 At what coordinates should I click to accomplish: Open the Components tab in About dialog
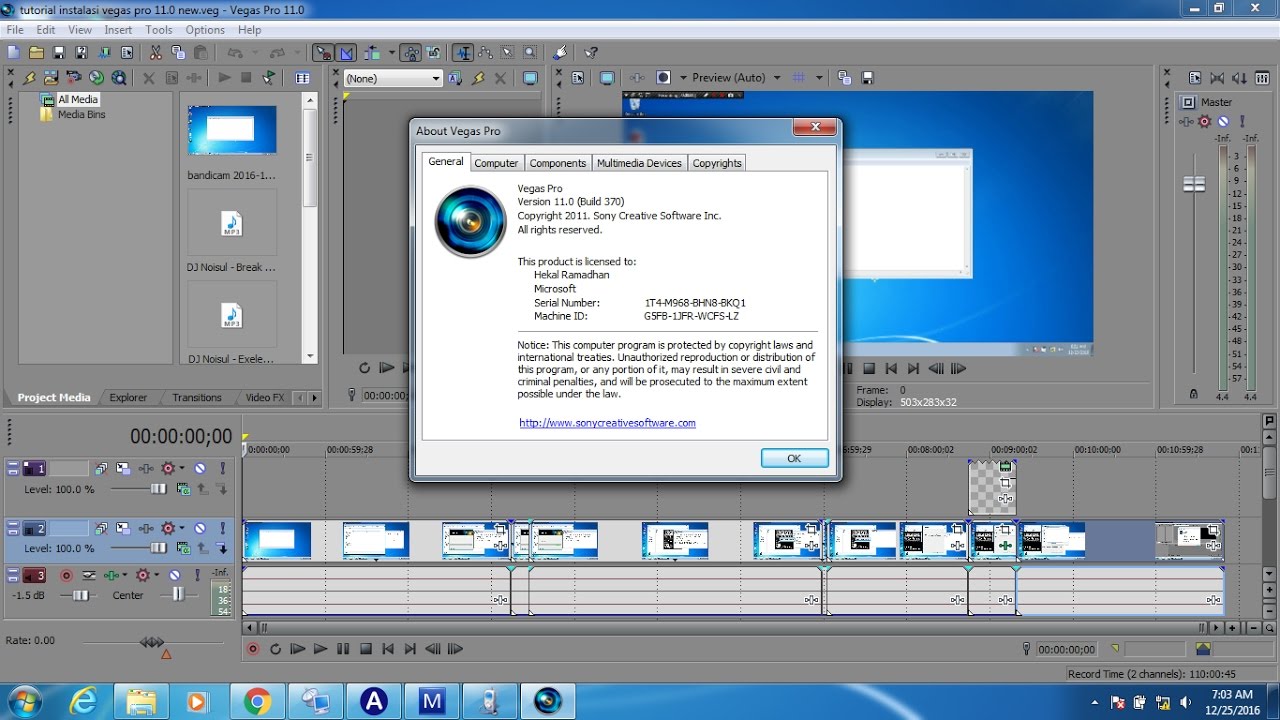(x=558, y=163)
